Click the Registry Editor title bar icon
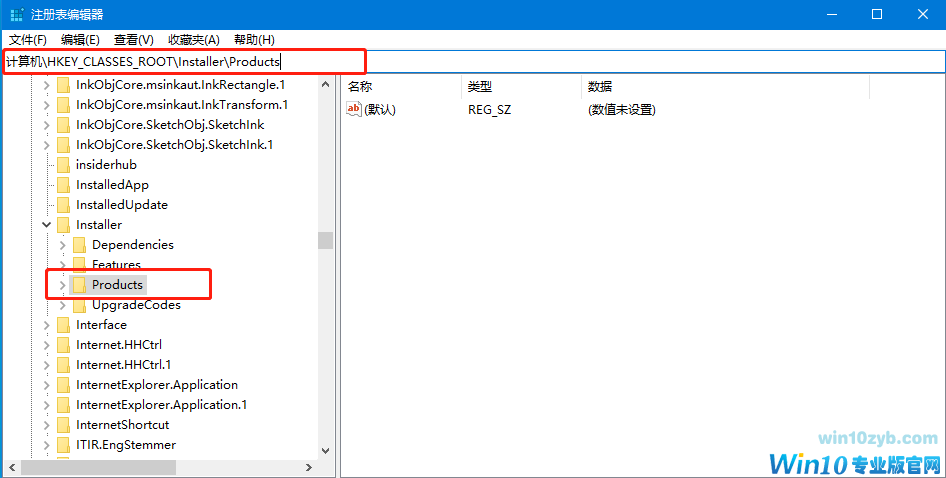This screenshot has height=478, width=946. click(x=17, y=14)
